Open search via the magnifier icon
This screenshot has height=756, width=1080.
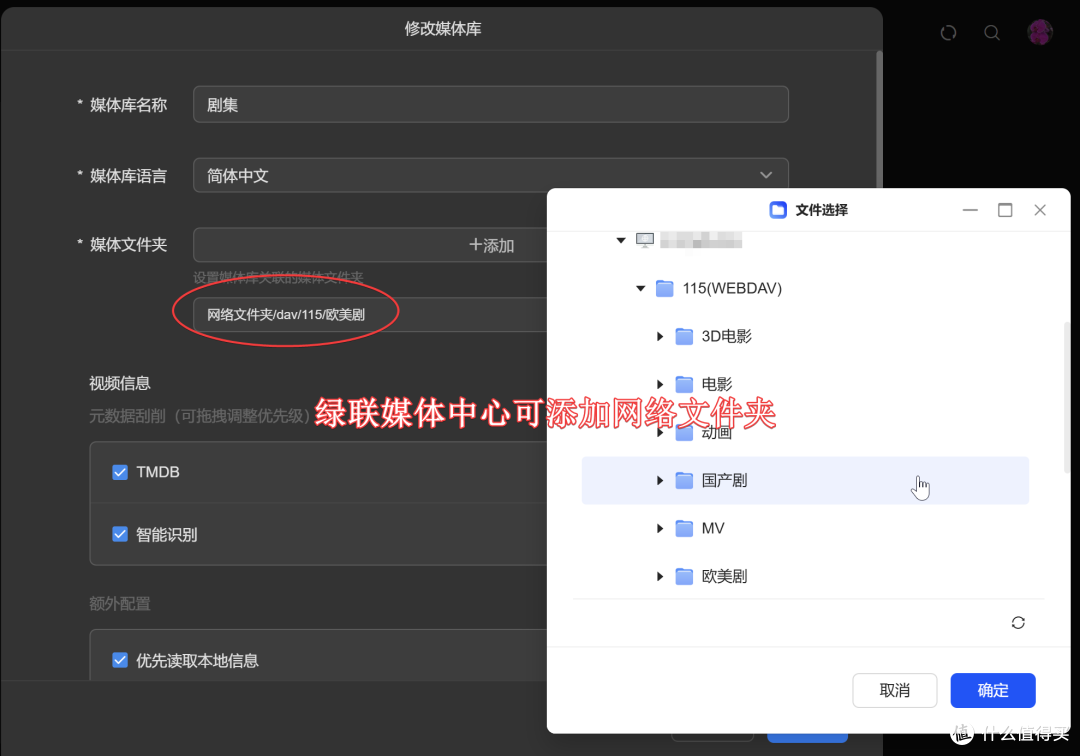[x=992, y=32]
